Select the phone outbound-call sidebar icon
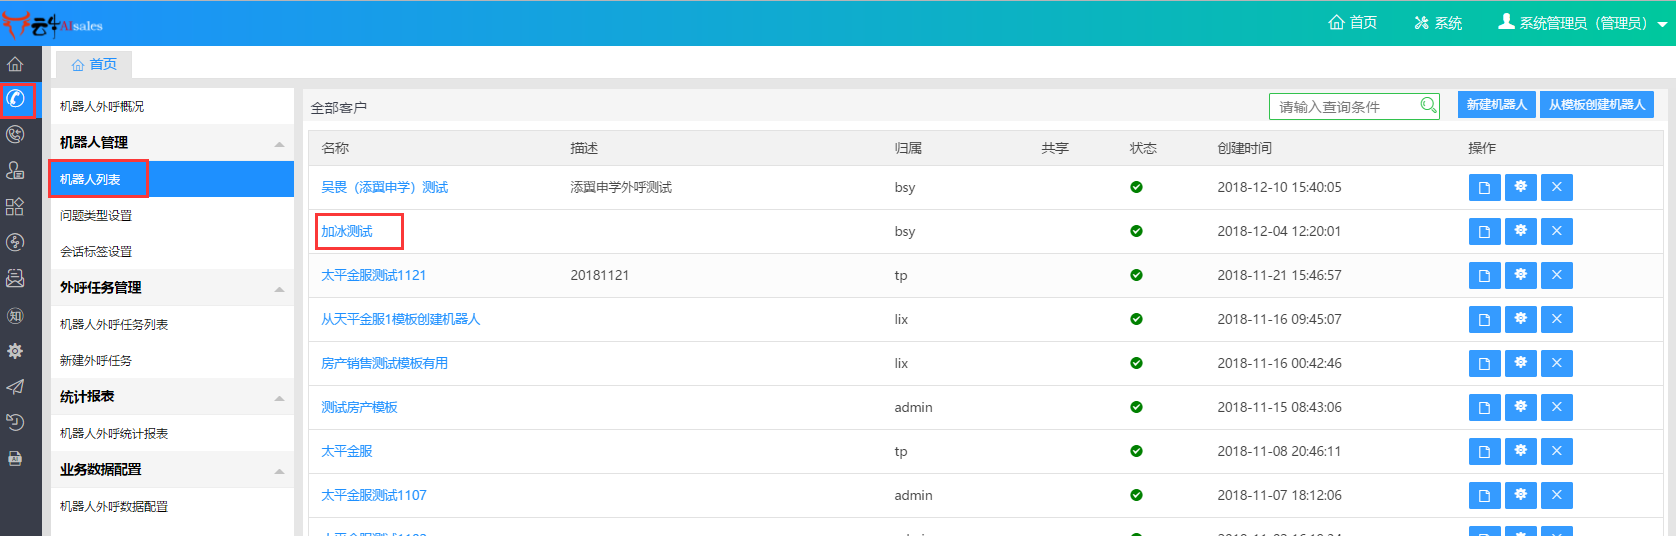1676x536 pixels. [16, 99]
